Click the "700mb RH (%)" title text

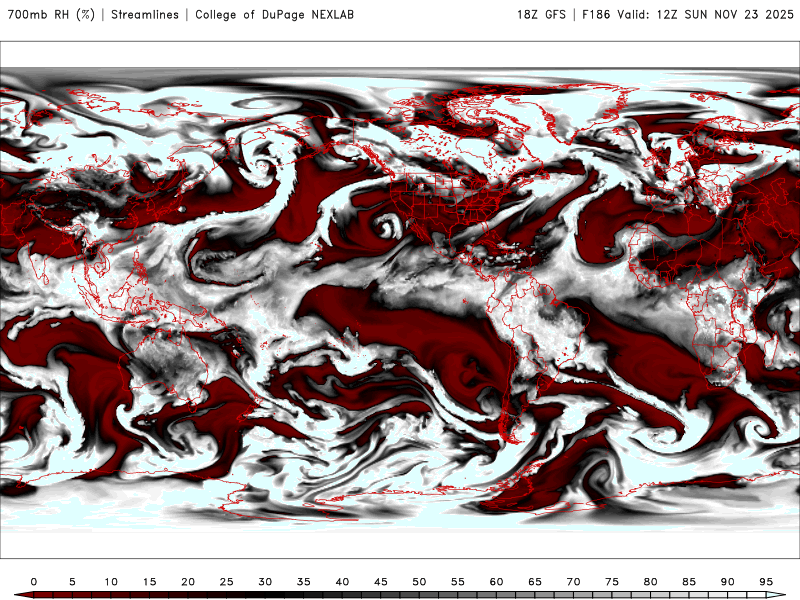51,14
